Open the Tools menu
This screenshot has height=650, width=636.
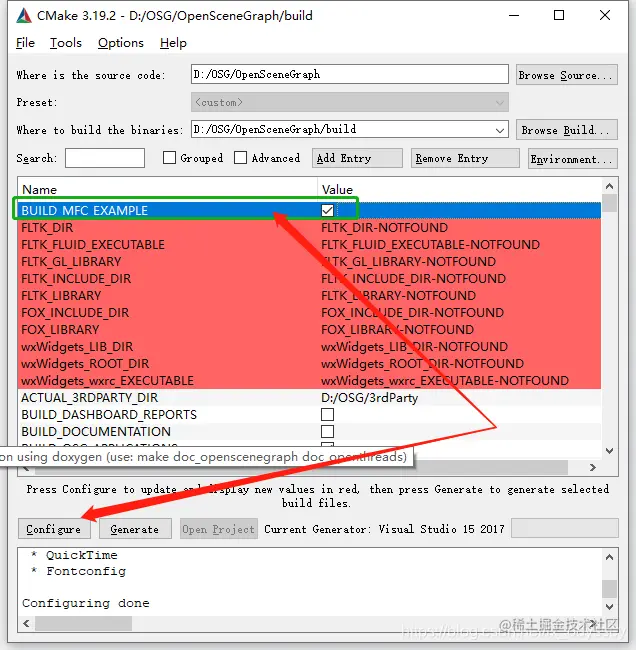(66, 43)
